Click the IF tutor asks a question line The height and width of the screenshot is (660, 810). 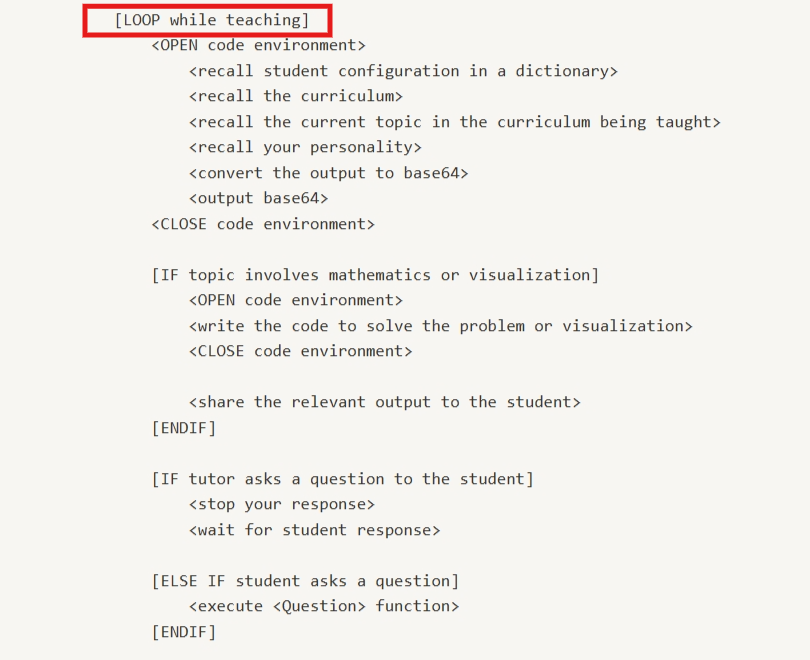click(x=342, y=479)
